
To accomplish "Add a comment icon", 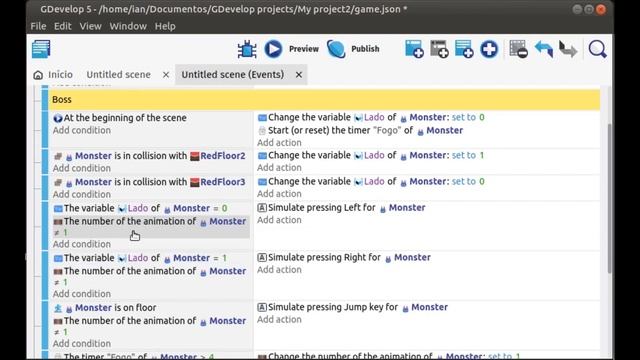I will [x=464, y=49].
